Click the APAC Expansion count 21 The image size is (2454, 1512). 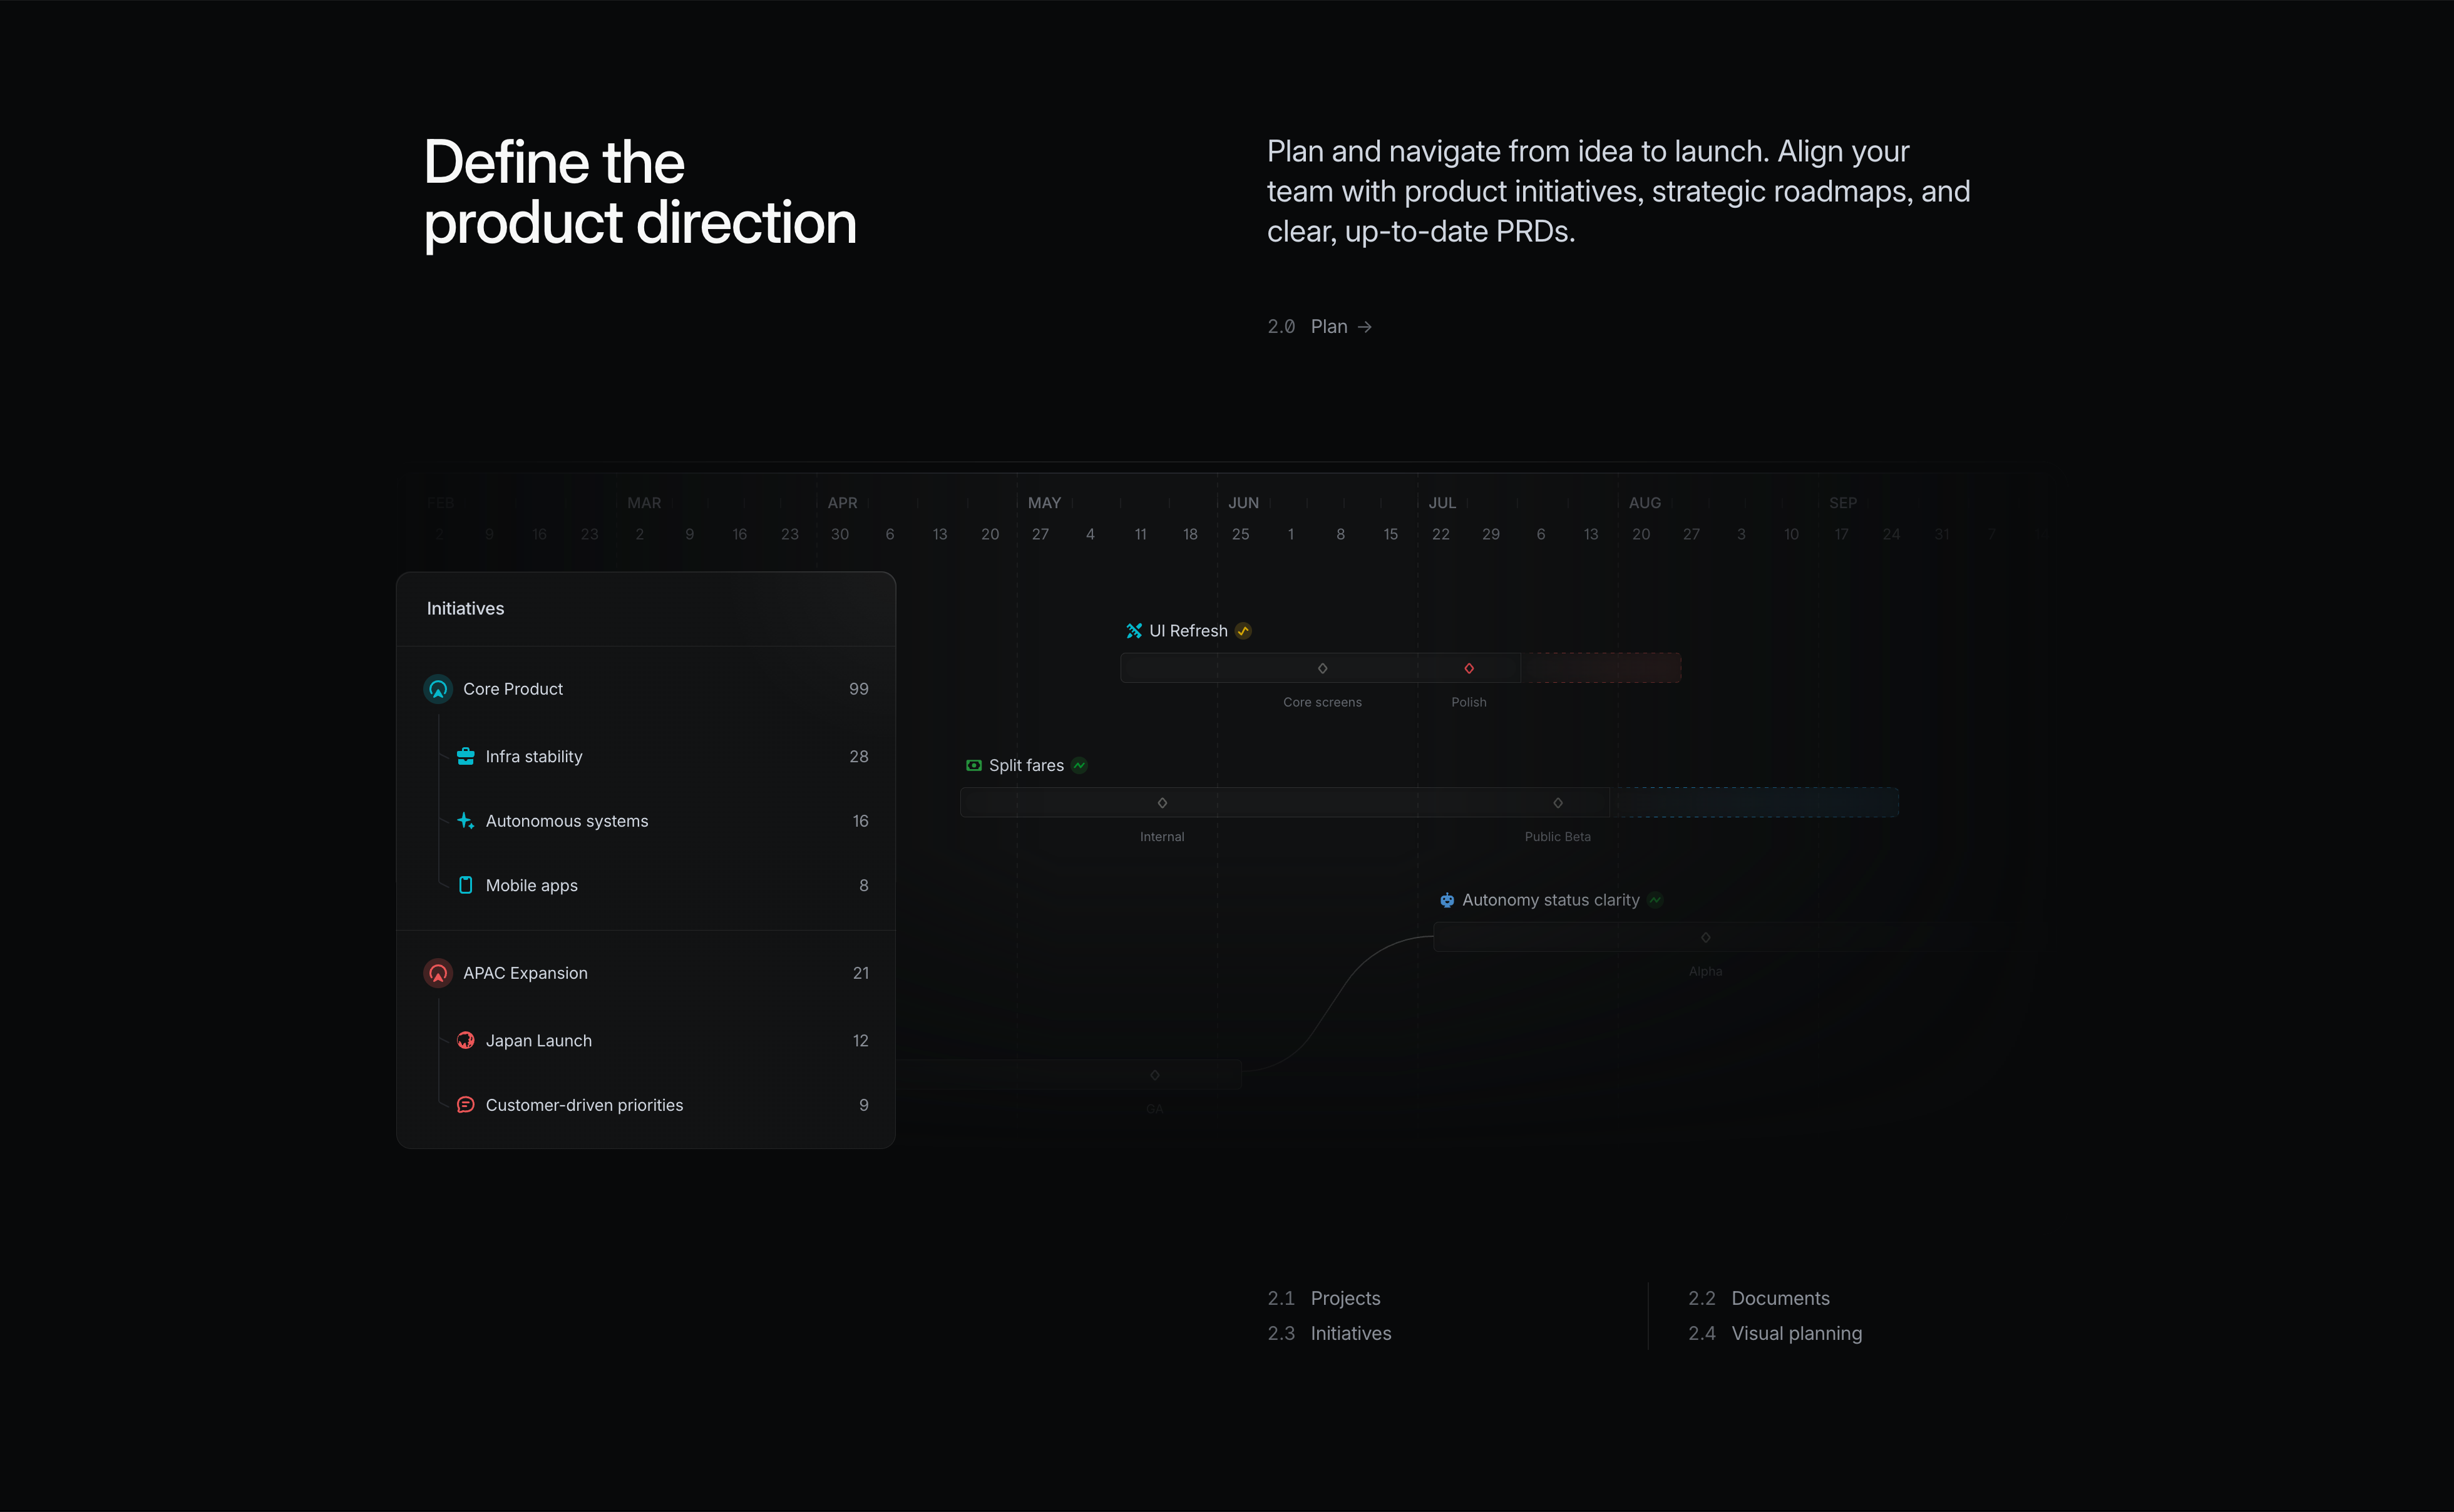860,973
